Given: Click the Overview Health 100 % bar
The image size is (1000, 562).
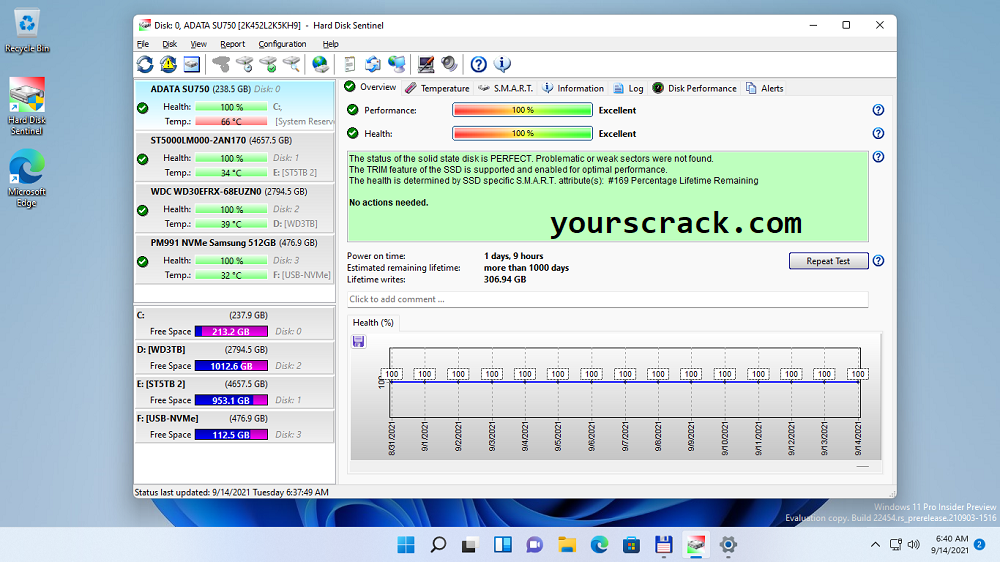Looking at the screenshot, I should (522, 133).
